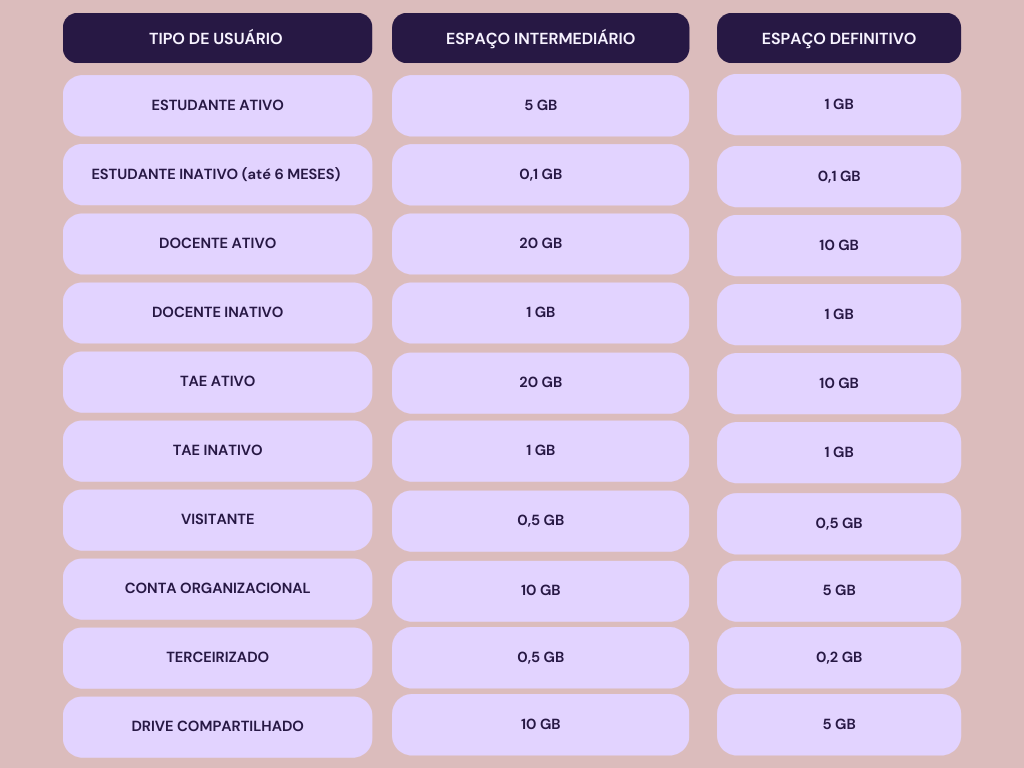The width and height of the screenshot is (1024, 768).
Task: Select TAE Ativo's 10 GB definitive cell
Action: 838,383
